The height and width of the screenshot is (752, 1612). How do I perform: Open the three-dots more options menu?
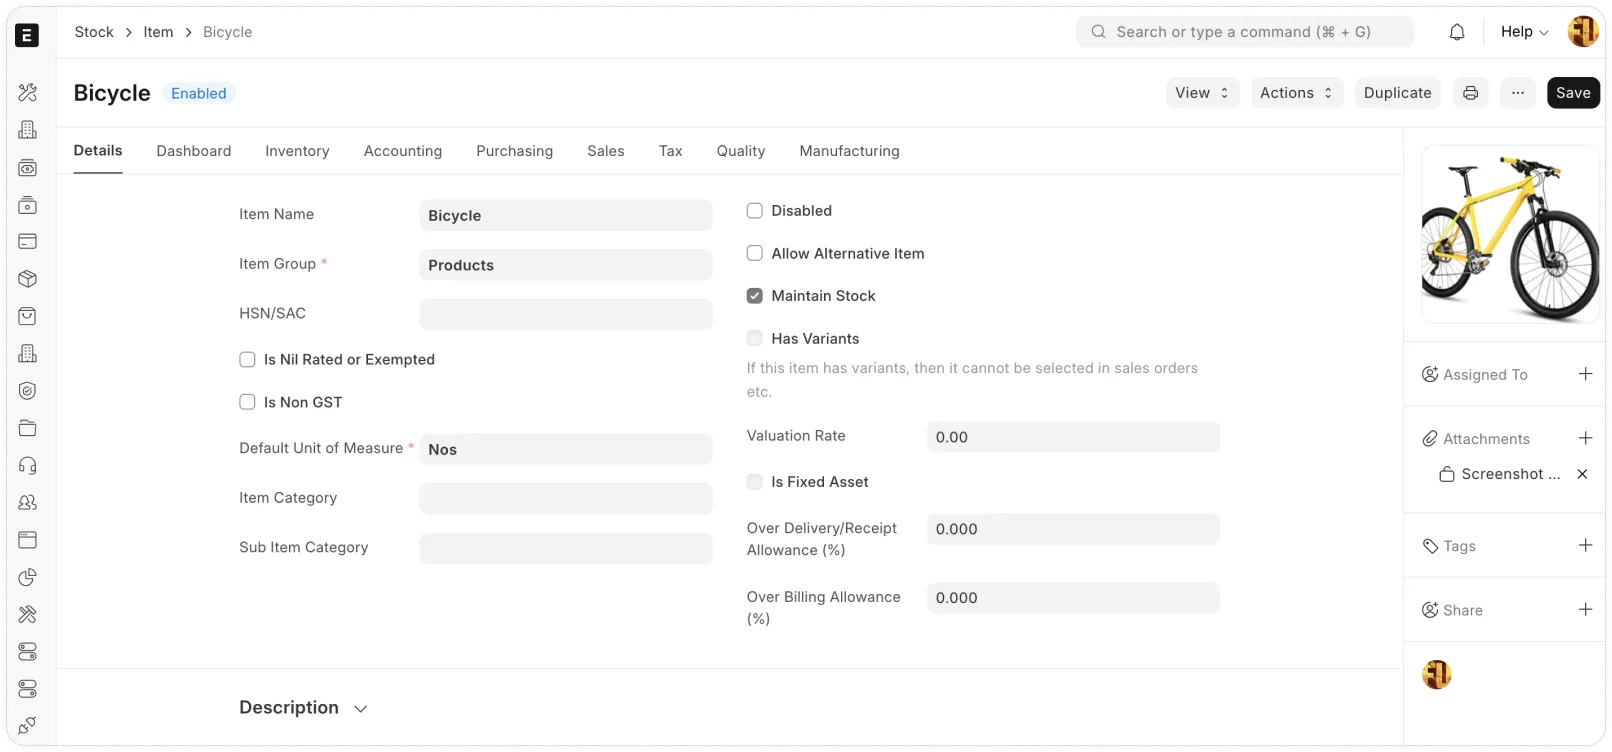point(1518,93)
